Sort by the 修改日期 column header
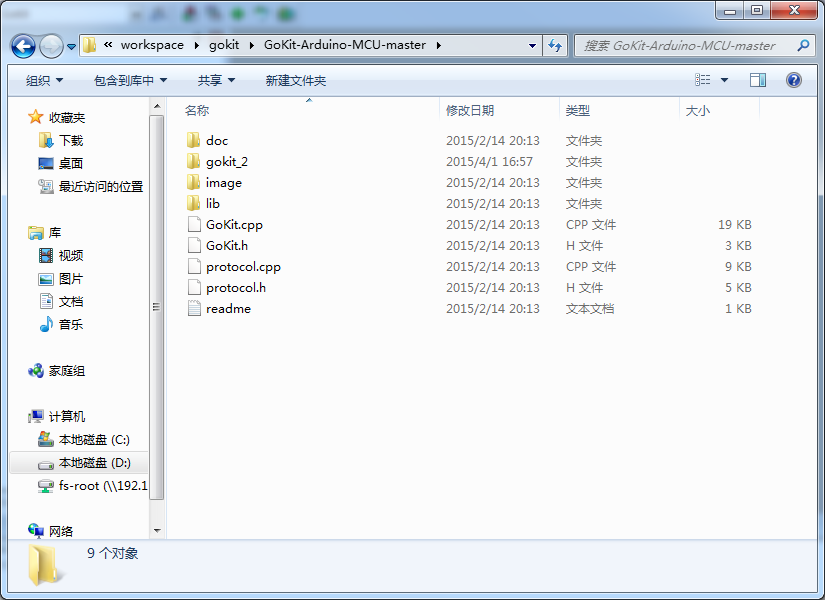 pos(499,111)
